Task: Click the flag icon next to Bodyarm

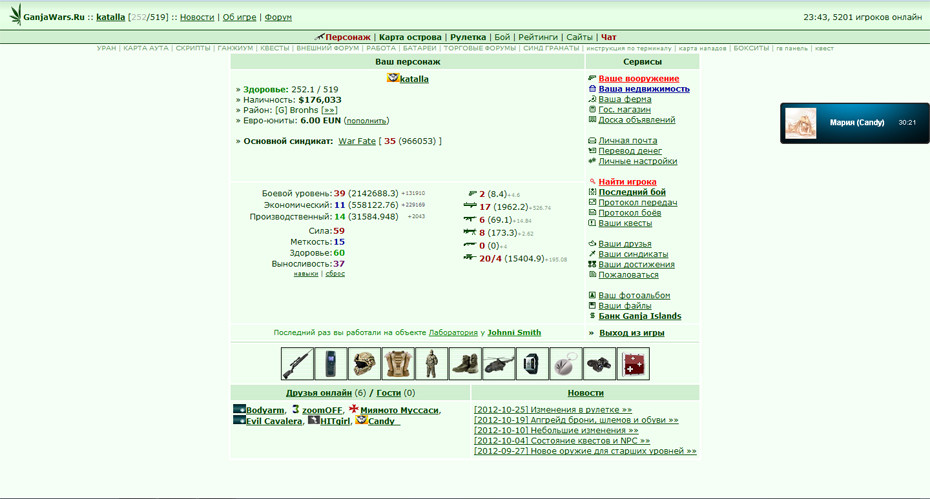Action: (239, 409)
